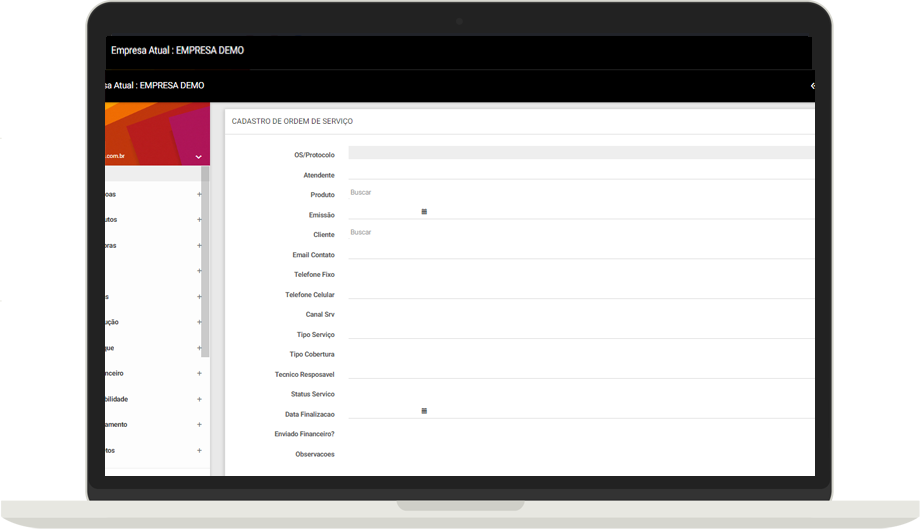Open the Emissão date calendar icon

(424, 212)
